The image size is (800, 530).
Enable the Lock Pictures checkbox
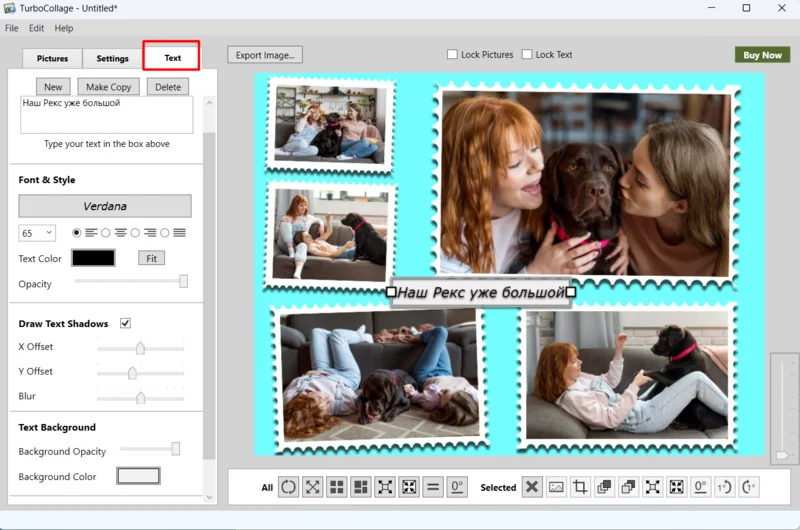(x=453, y=55)
